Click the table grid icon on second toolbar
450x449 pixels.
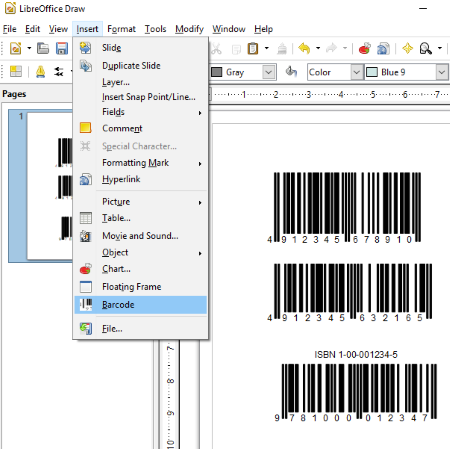16,71
